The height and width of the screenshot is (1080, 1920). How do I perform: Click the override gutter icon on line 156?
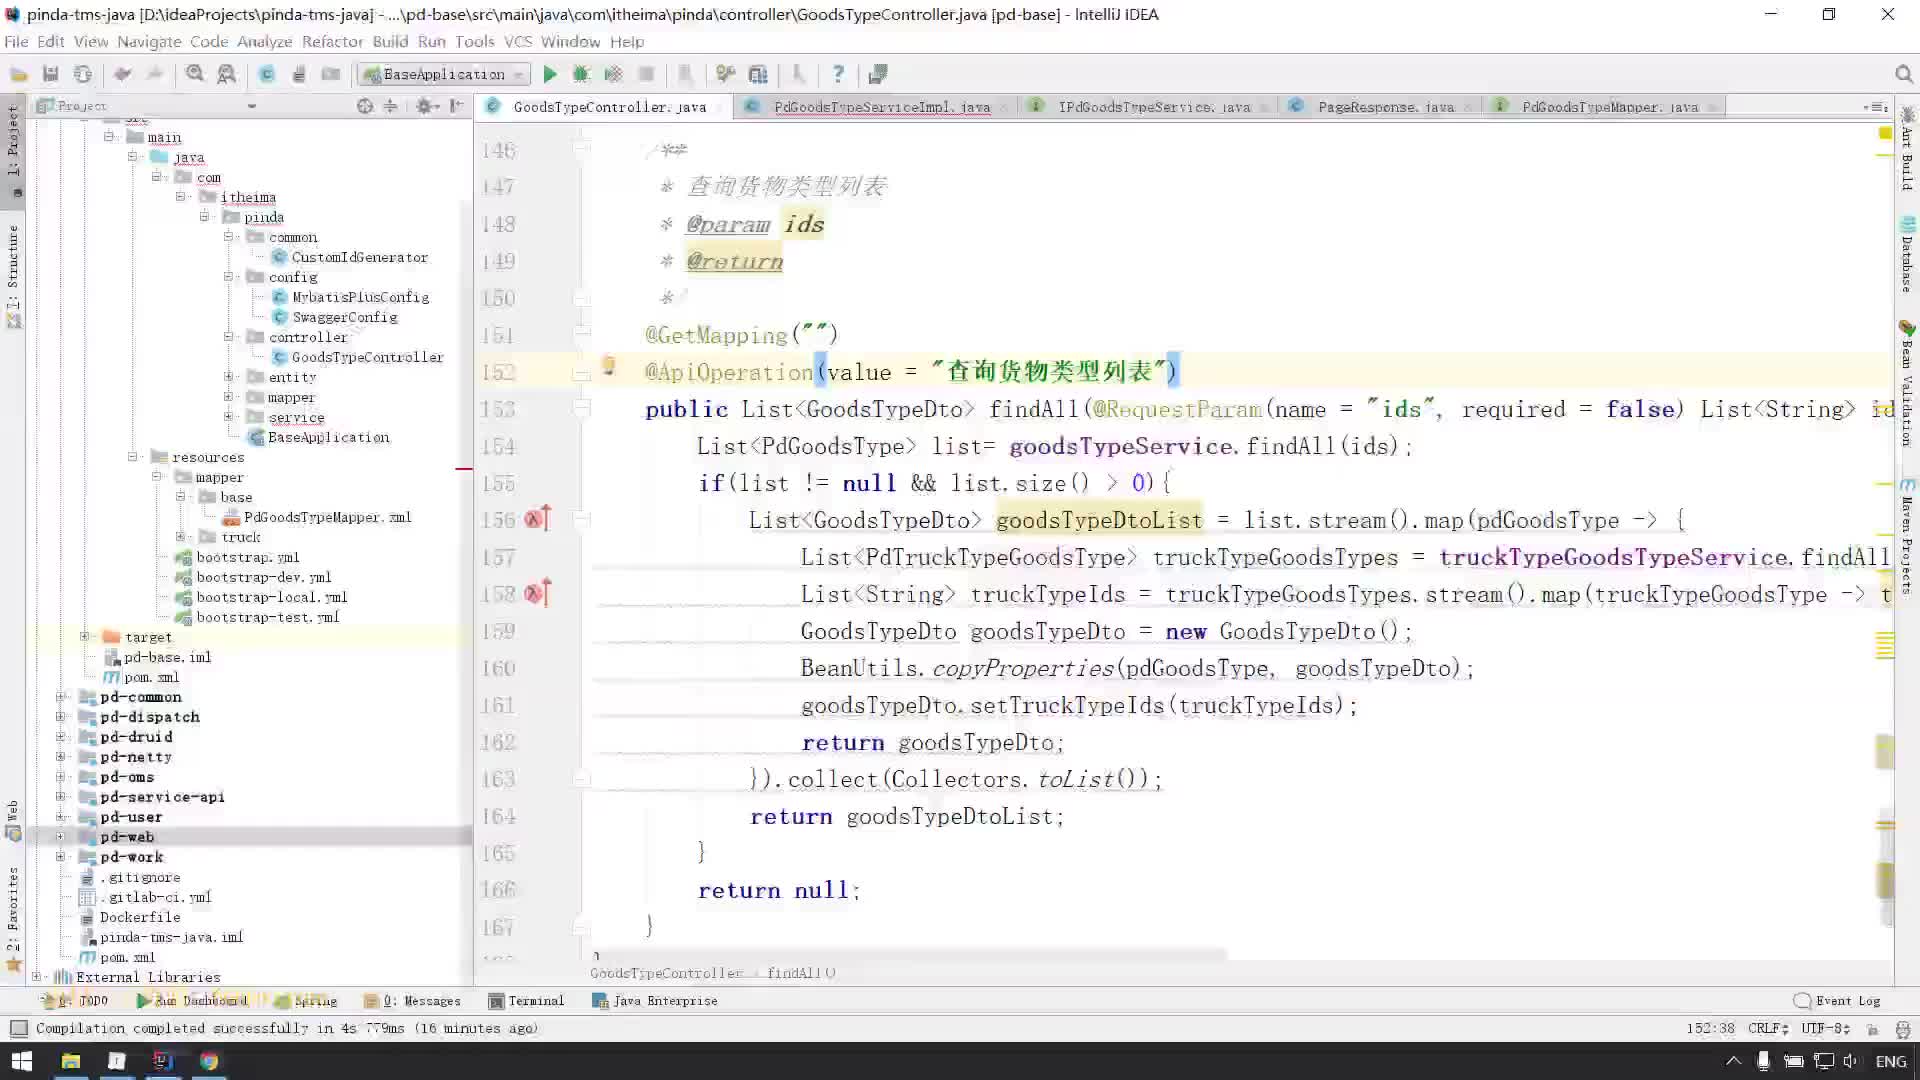click(537, 519)
